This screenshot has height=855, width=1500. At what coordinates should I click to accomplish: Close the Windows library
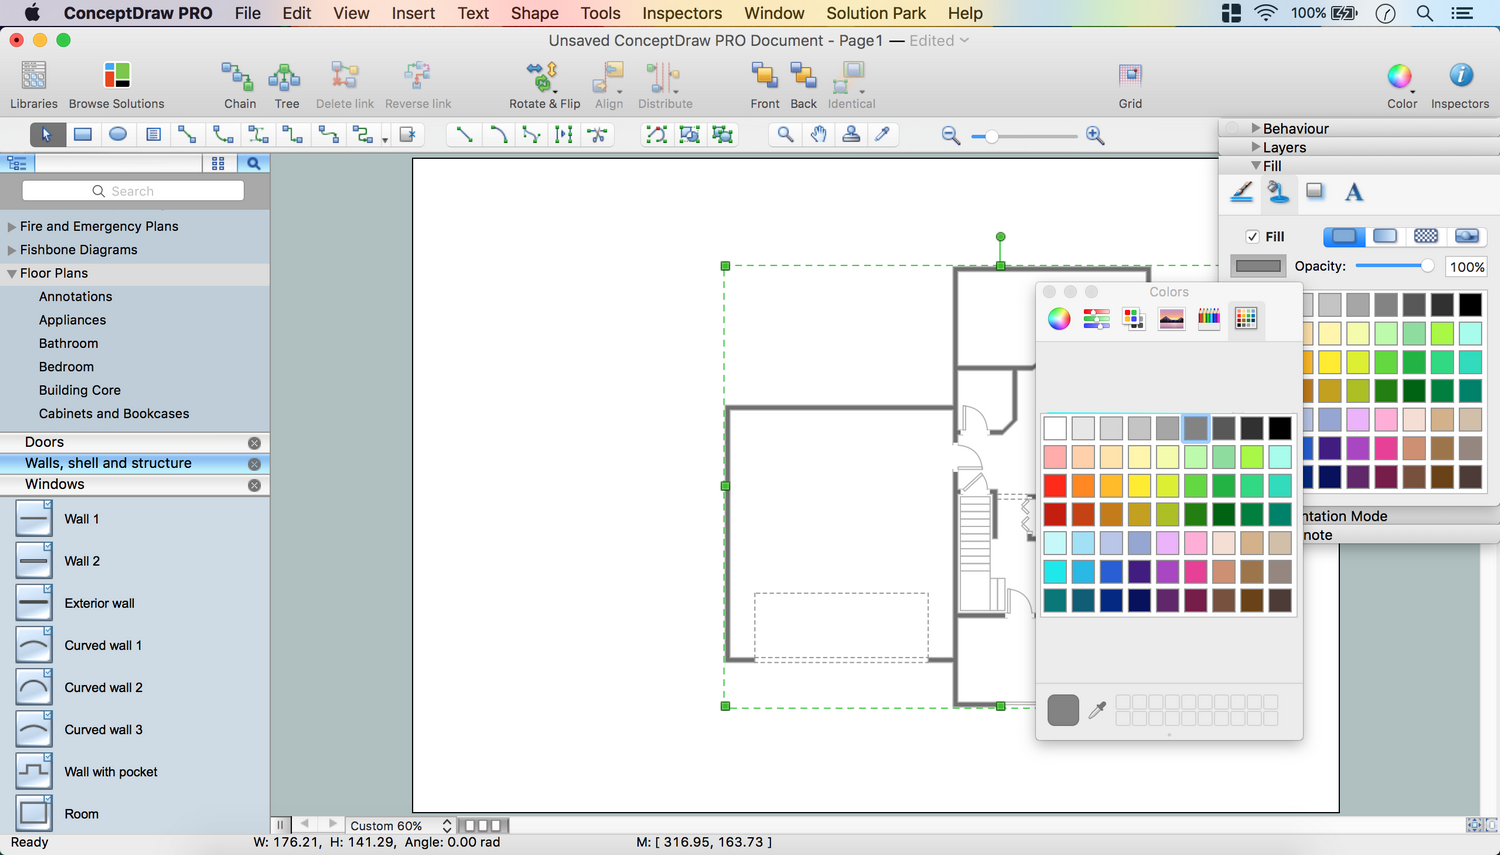tap(254, 485)
